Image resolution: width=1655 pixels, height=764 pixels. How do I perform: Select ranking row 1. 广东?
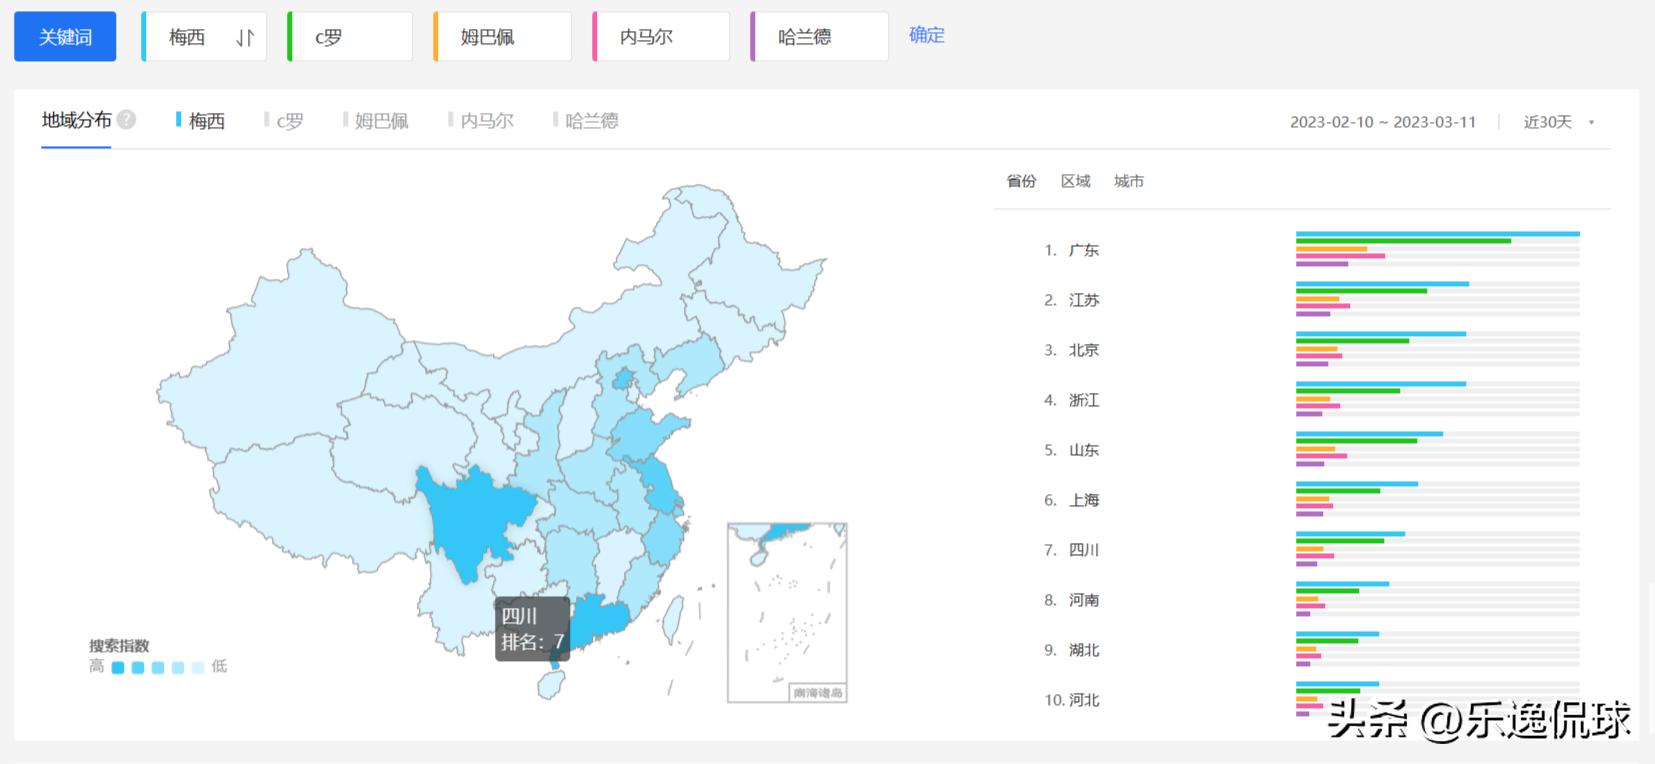1310,250
